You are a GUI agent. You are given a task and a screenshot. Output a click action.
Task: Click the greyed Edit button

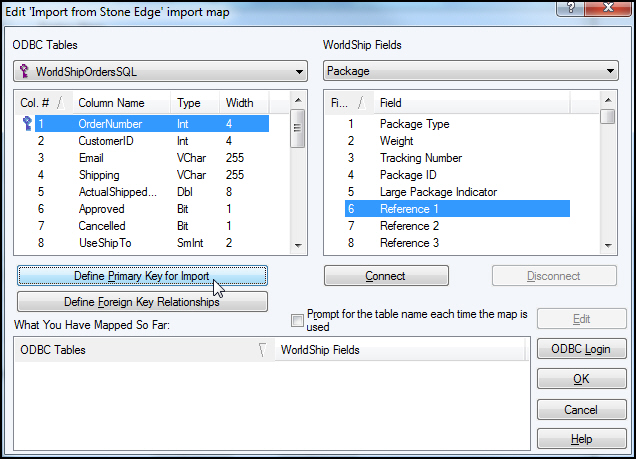(x=582, y=319)
